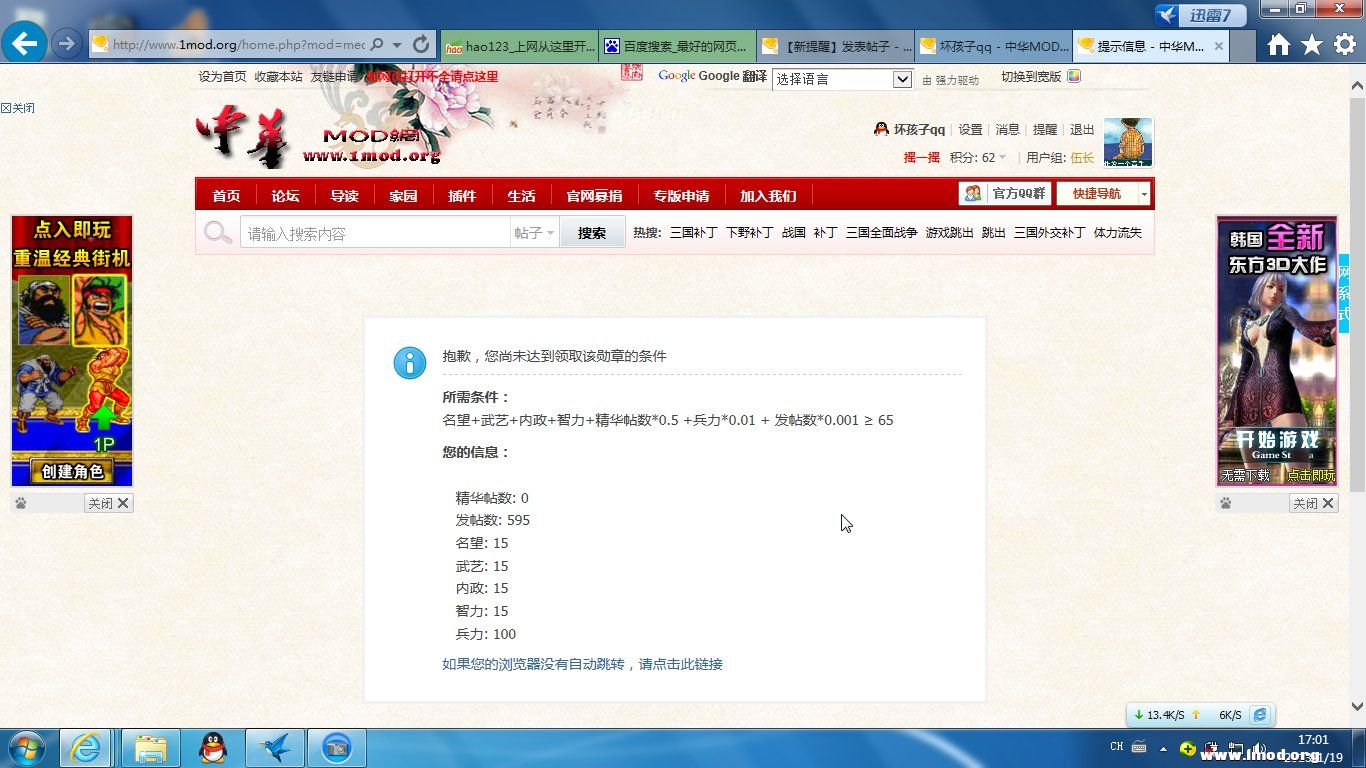Open browser favorites star icon

pos(1311,45)
